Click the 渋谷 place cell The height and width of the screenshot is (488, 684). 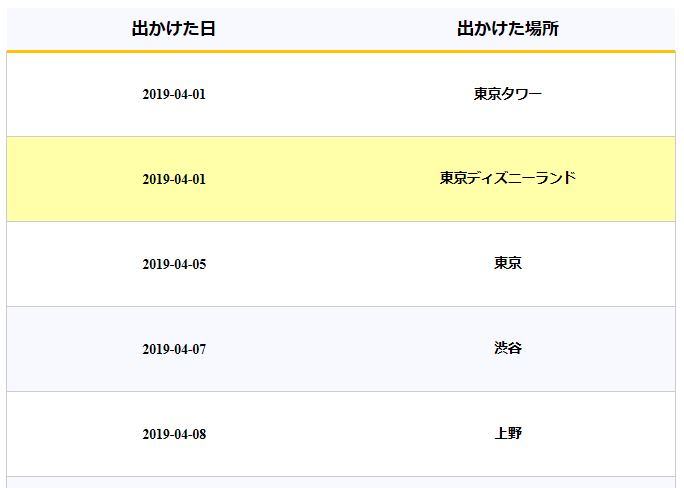[508, 348]
